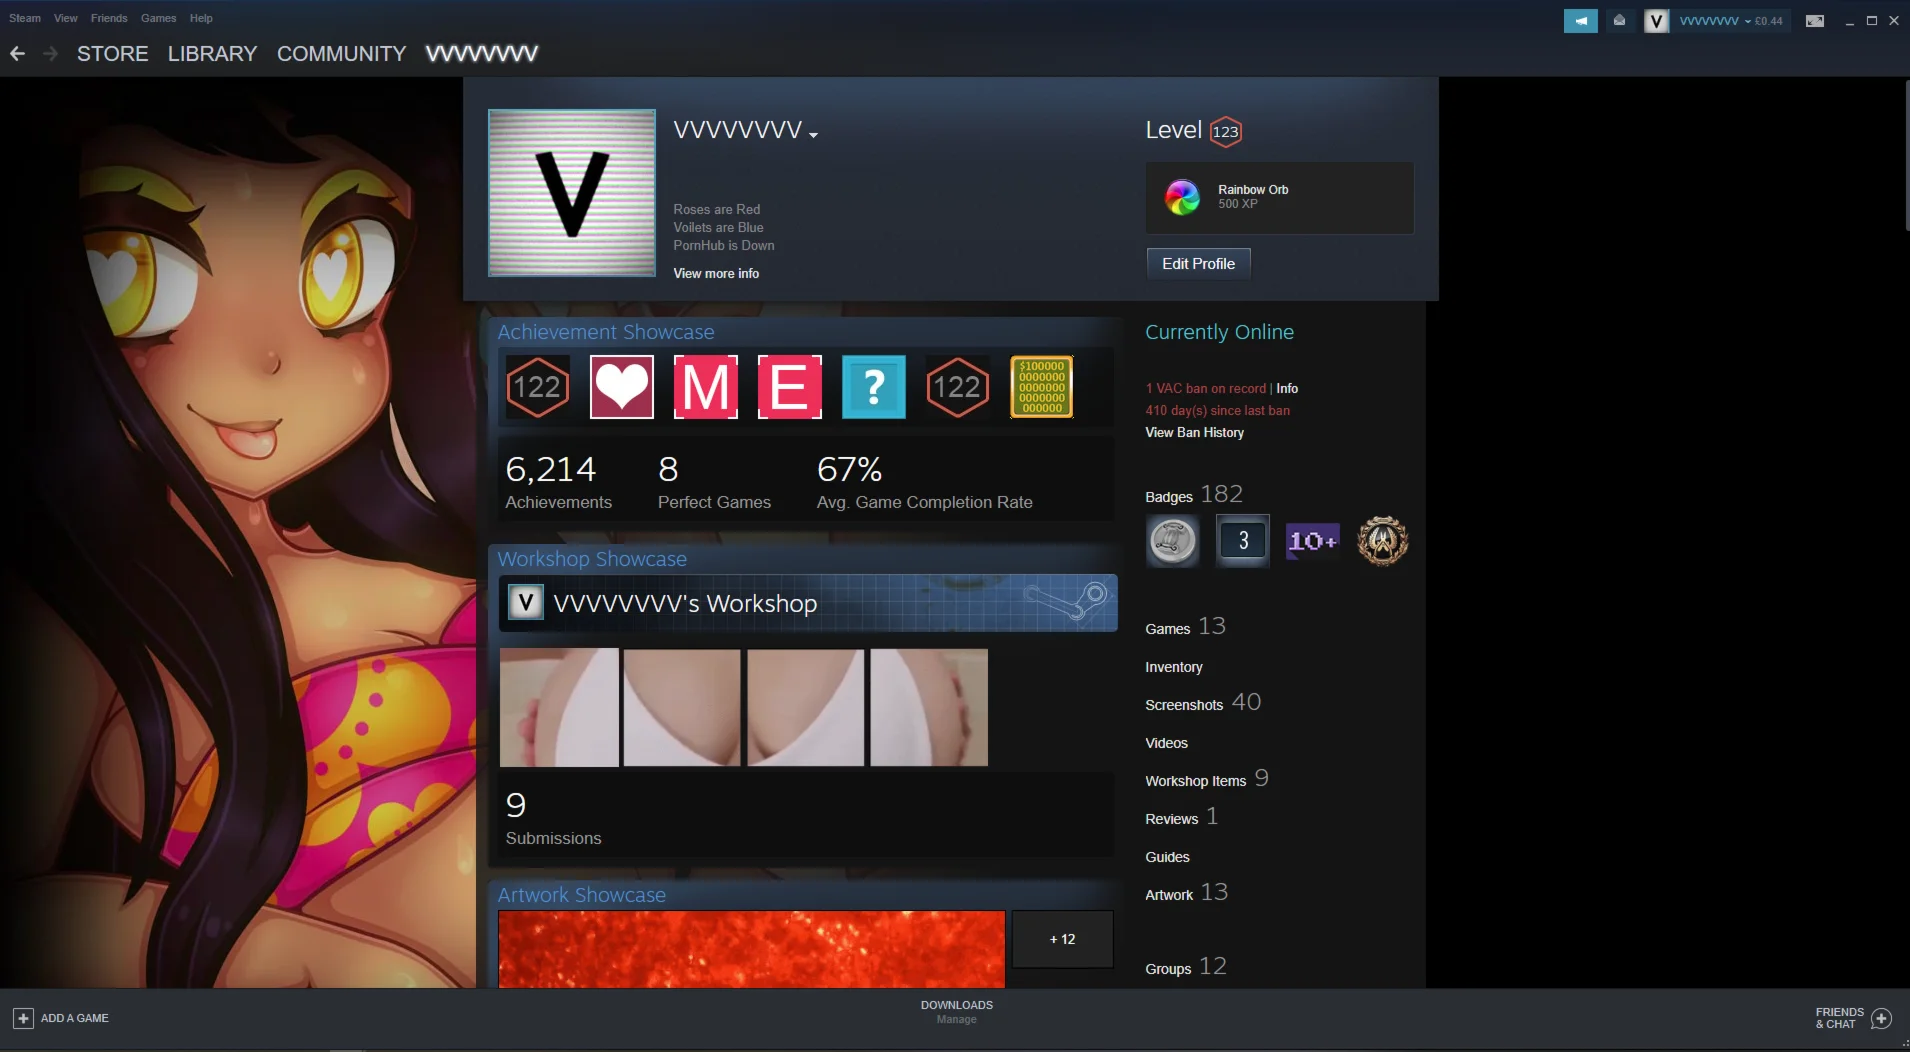Image resolution: width=1910 pixels, height=1052 pixels.
Task: Click the level 3 badge
Action: click(x=1241, y=541)
